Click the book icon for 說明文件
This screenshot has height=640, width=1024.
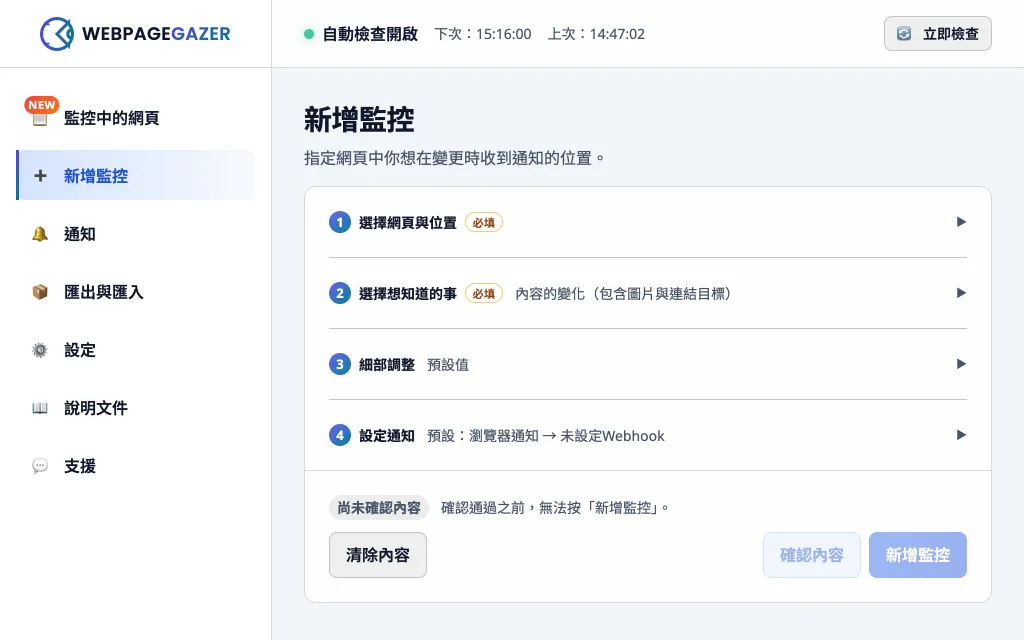(x=40, y=408)
